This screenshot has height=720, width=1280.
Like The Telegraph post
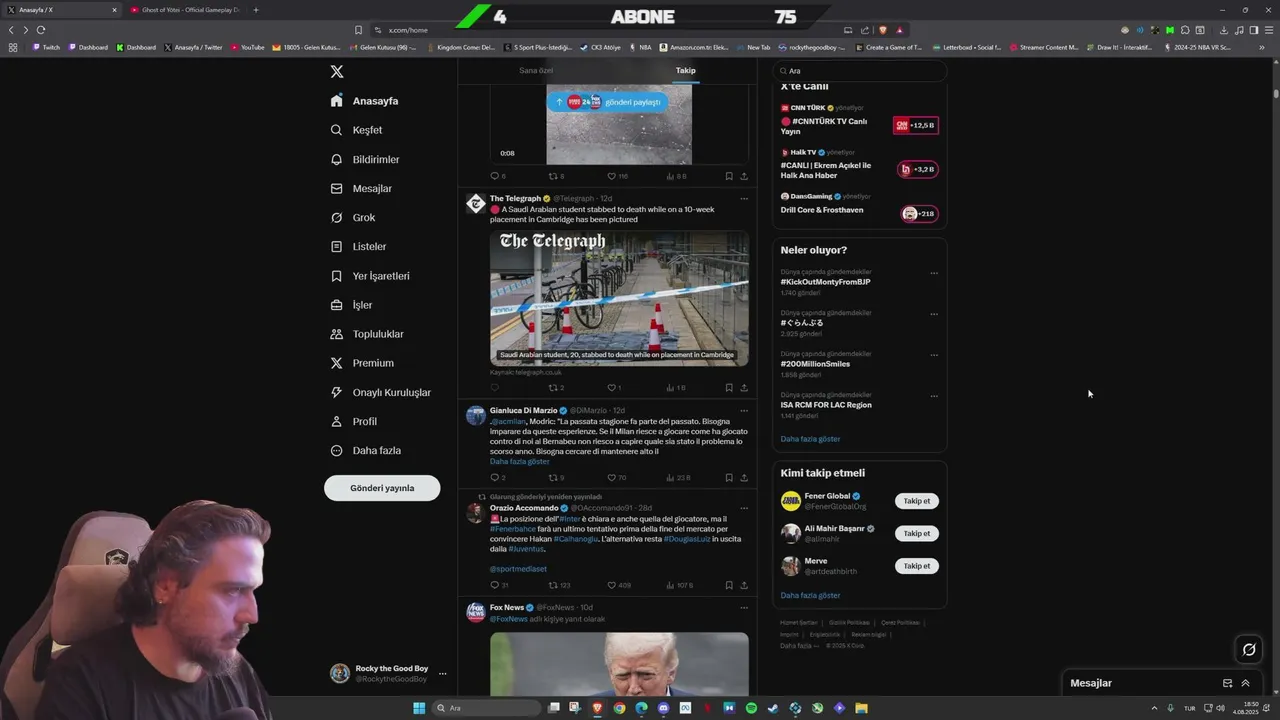(614, 387)
